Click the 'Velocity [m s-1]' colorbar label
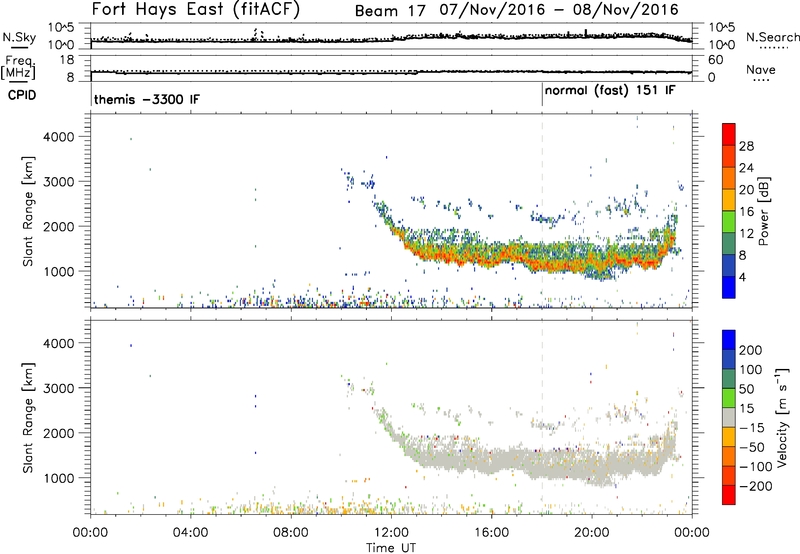The width and height of the screenshot is (800, 554). [x=782, y=417]
